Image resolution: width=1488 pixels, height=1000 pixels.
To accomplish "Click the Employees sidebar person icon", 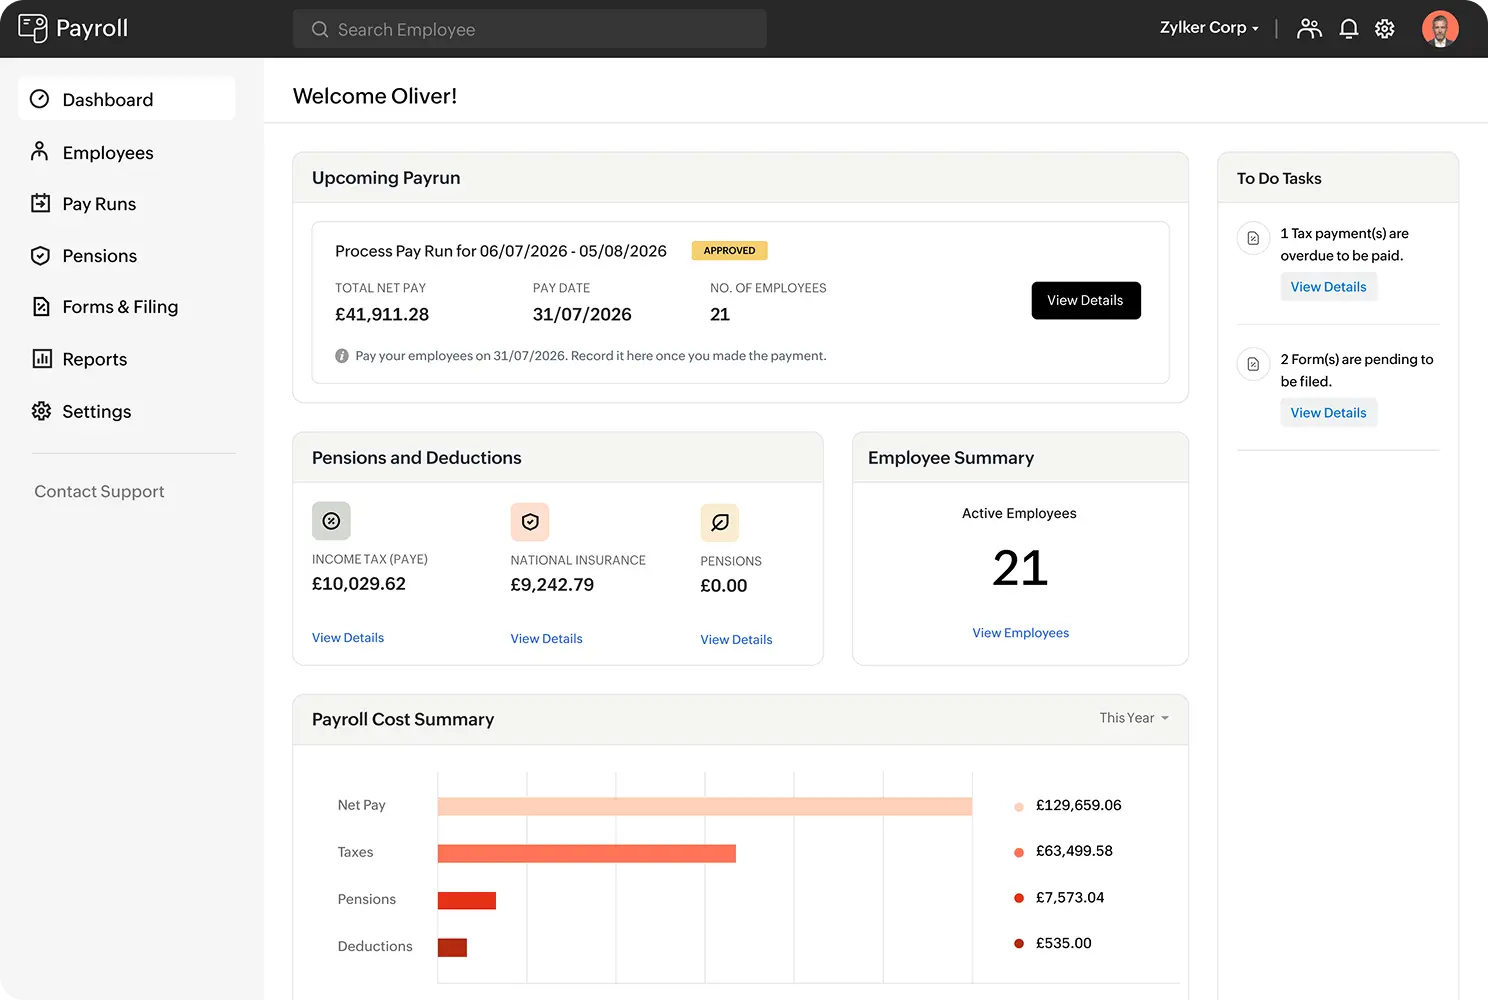I will (40, 151).
